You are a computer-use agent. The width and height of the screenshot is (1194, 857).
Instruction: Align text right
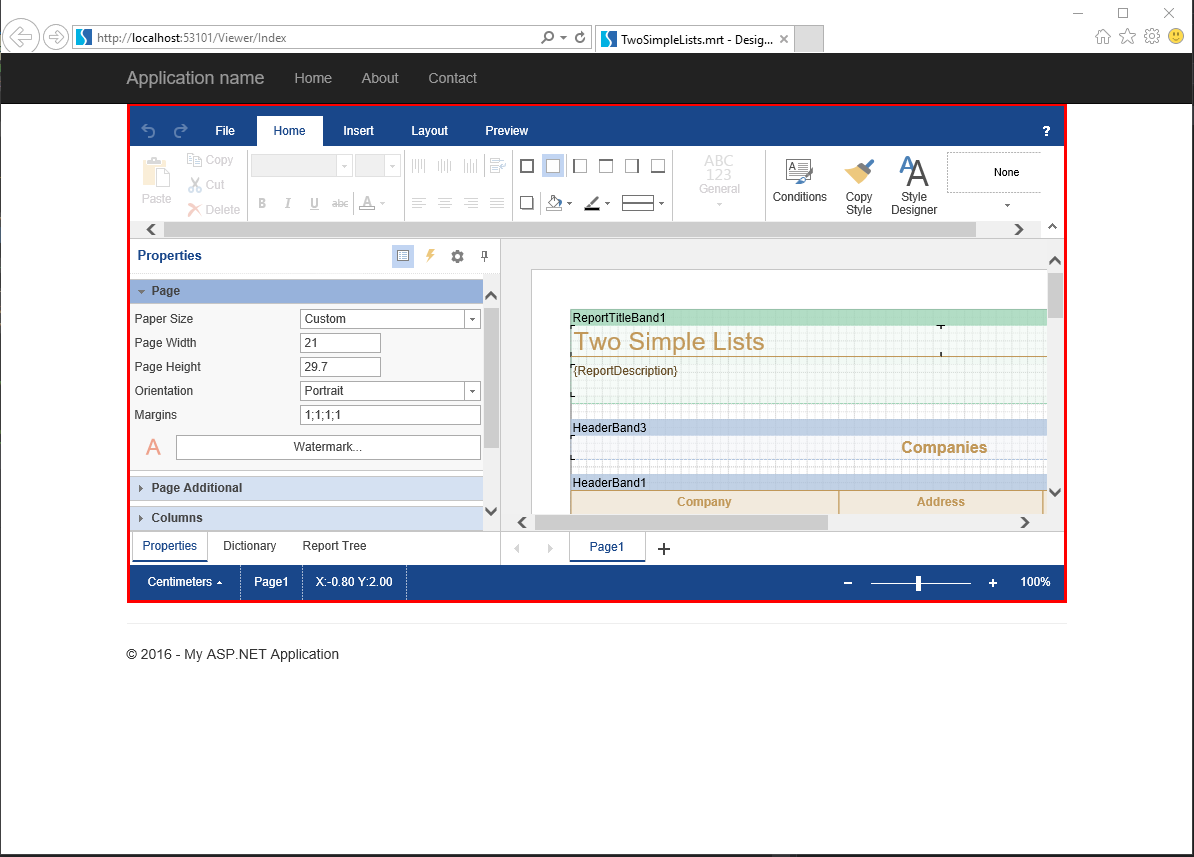tap(471, 203)
